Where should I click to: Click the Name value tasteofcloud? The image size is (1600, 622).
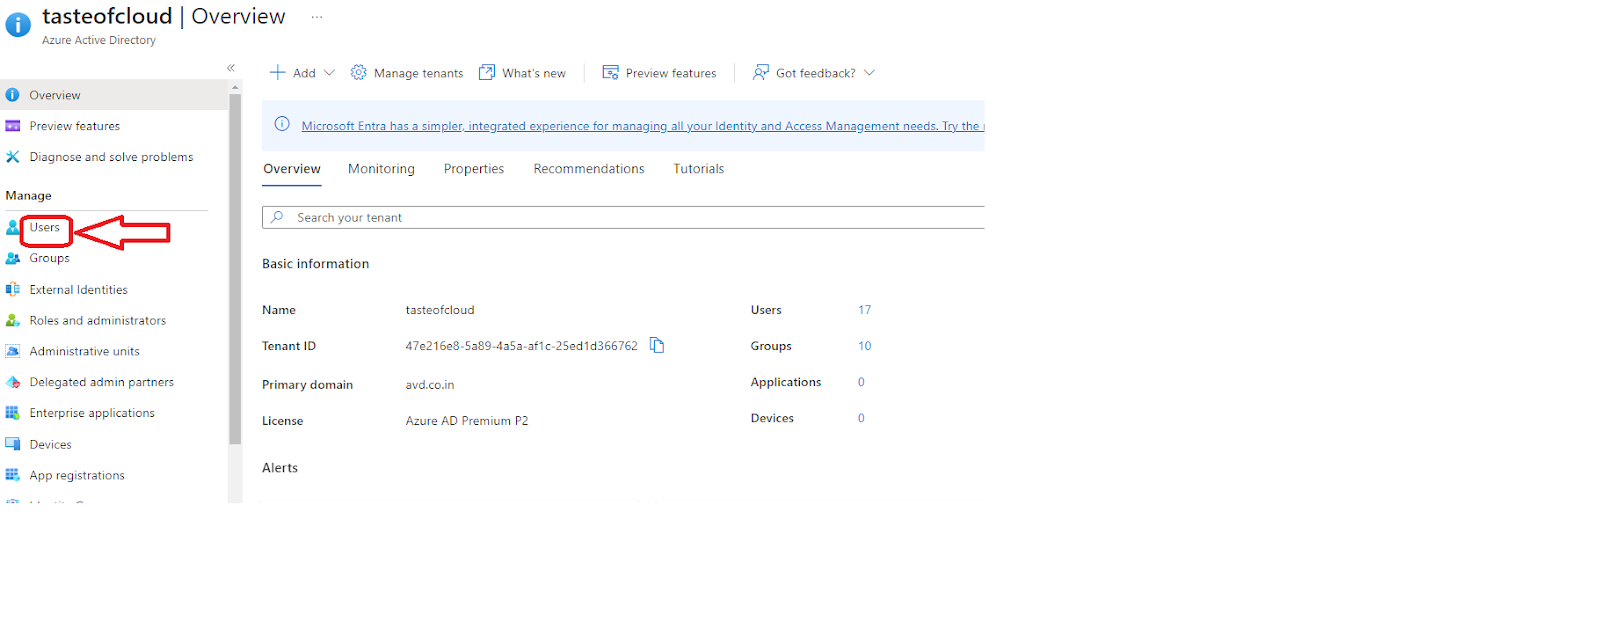(x=440, y=310)
